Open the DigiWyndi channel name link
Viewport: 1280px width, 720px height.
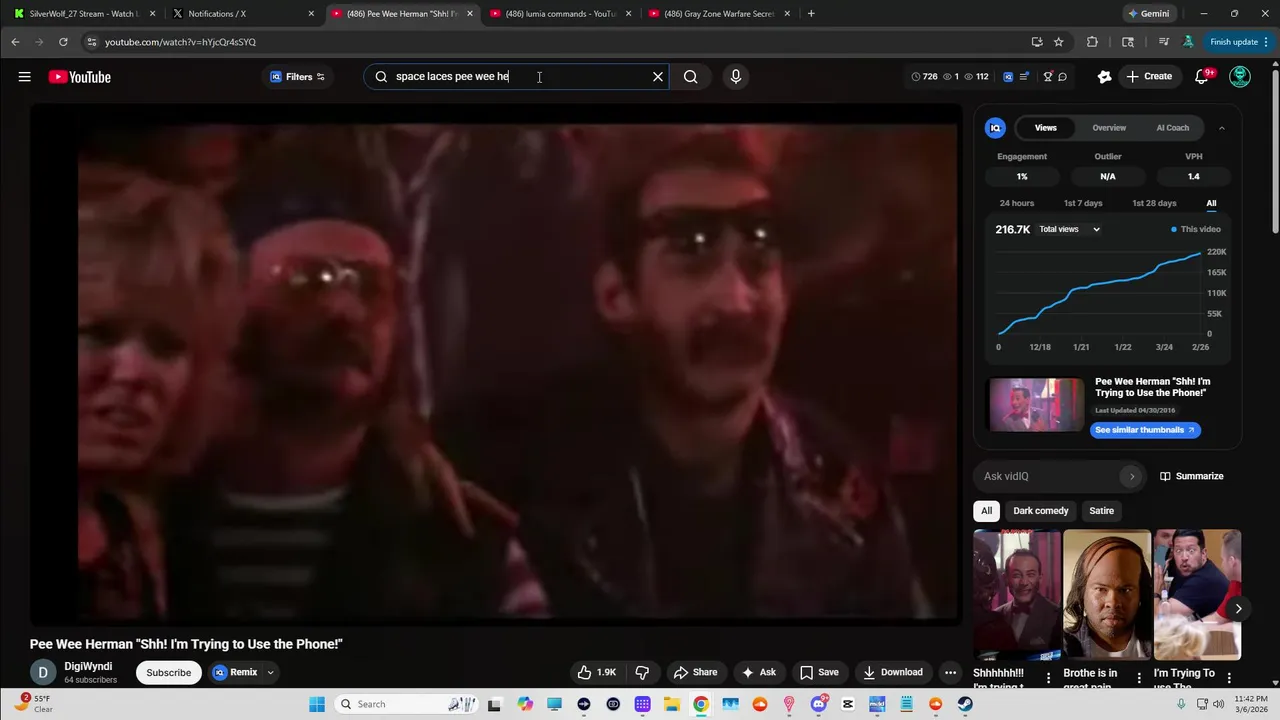[x=88, y=666]
